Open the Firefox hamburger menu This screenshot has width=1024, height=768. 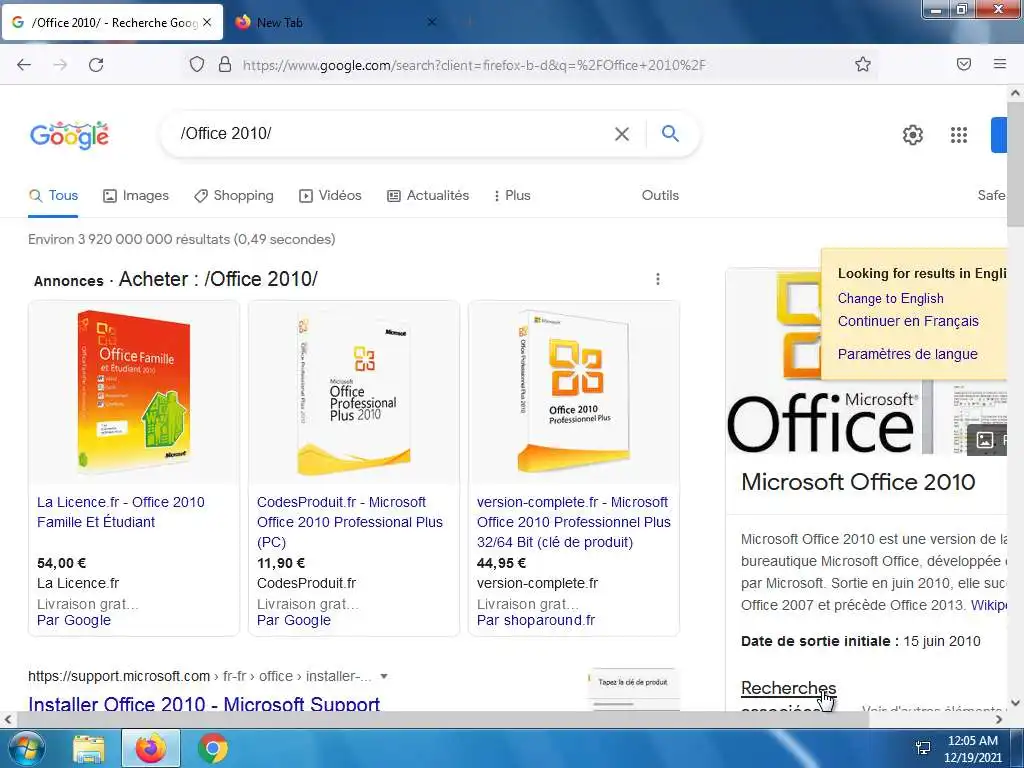pos(1000,64)
